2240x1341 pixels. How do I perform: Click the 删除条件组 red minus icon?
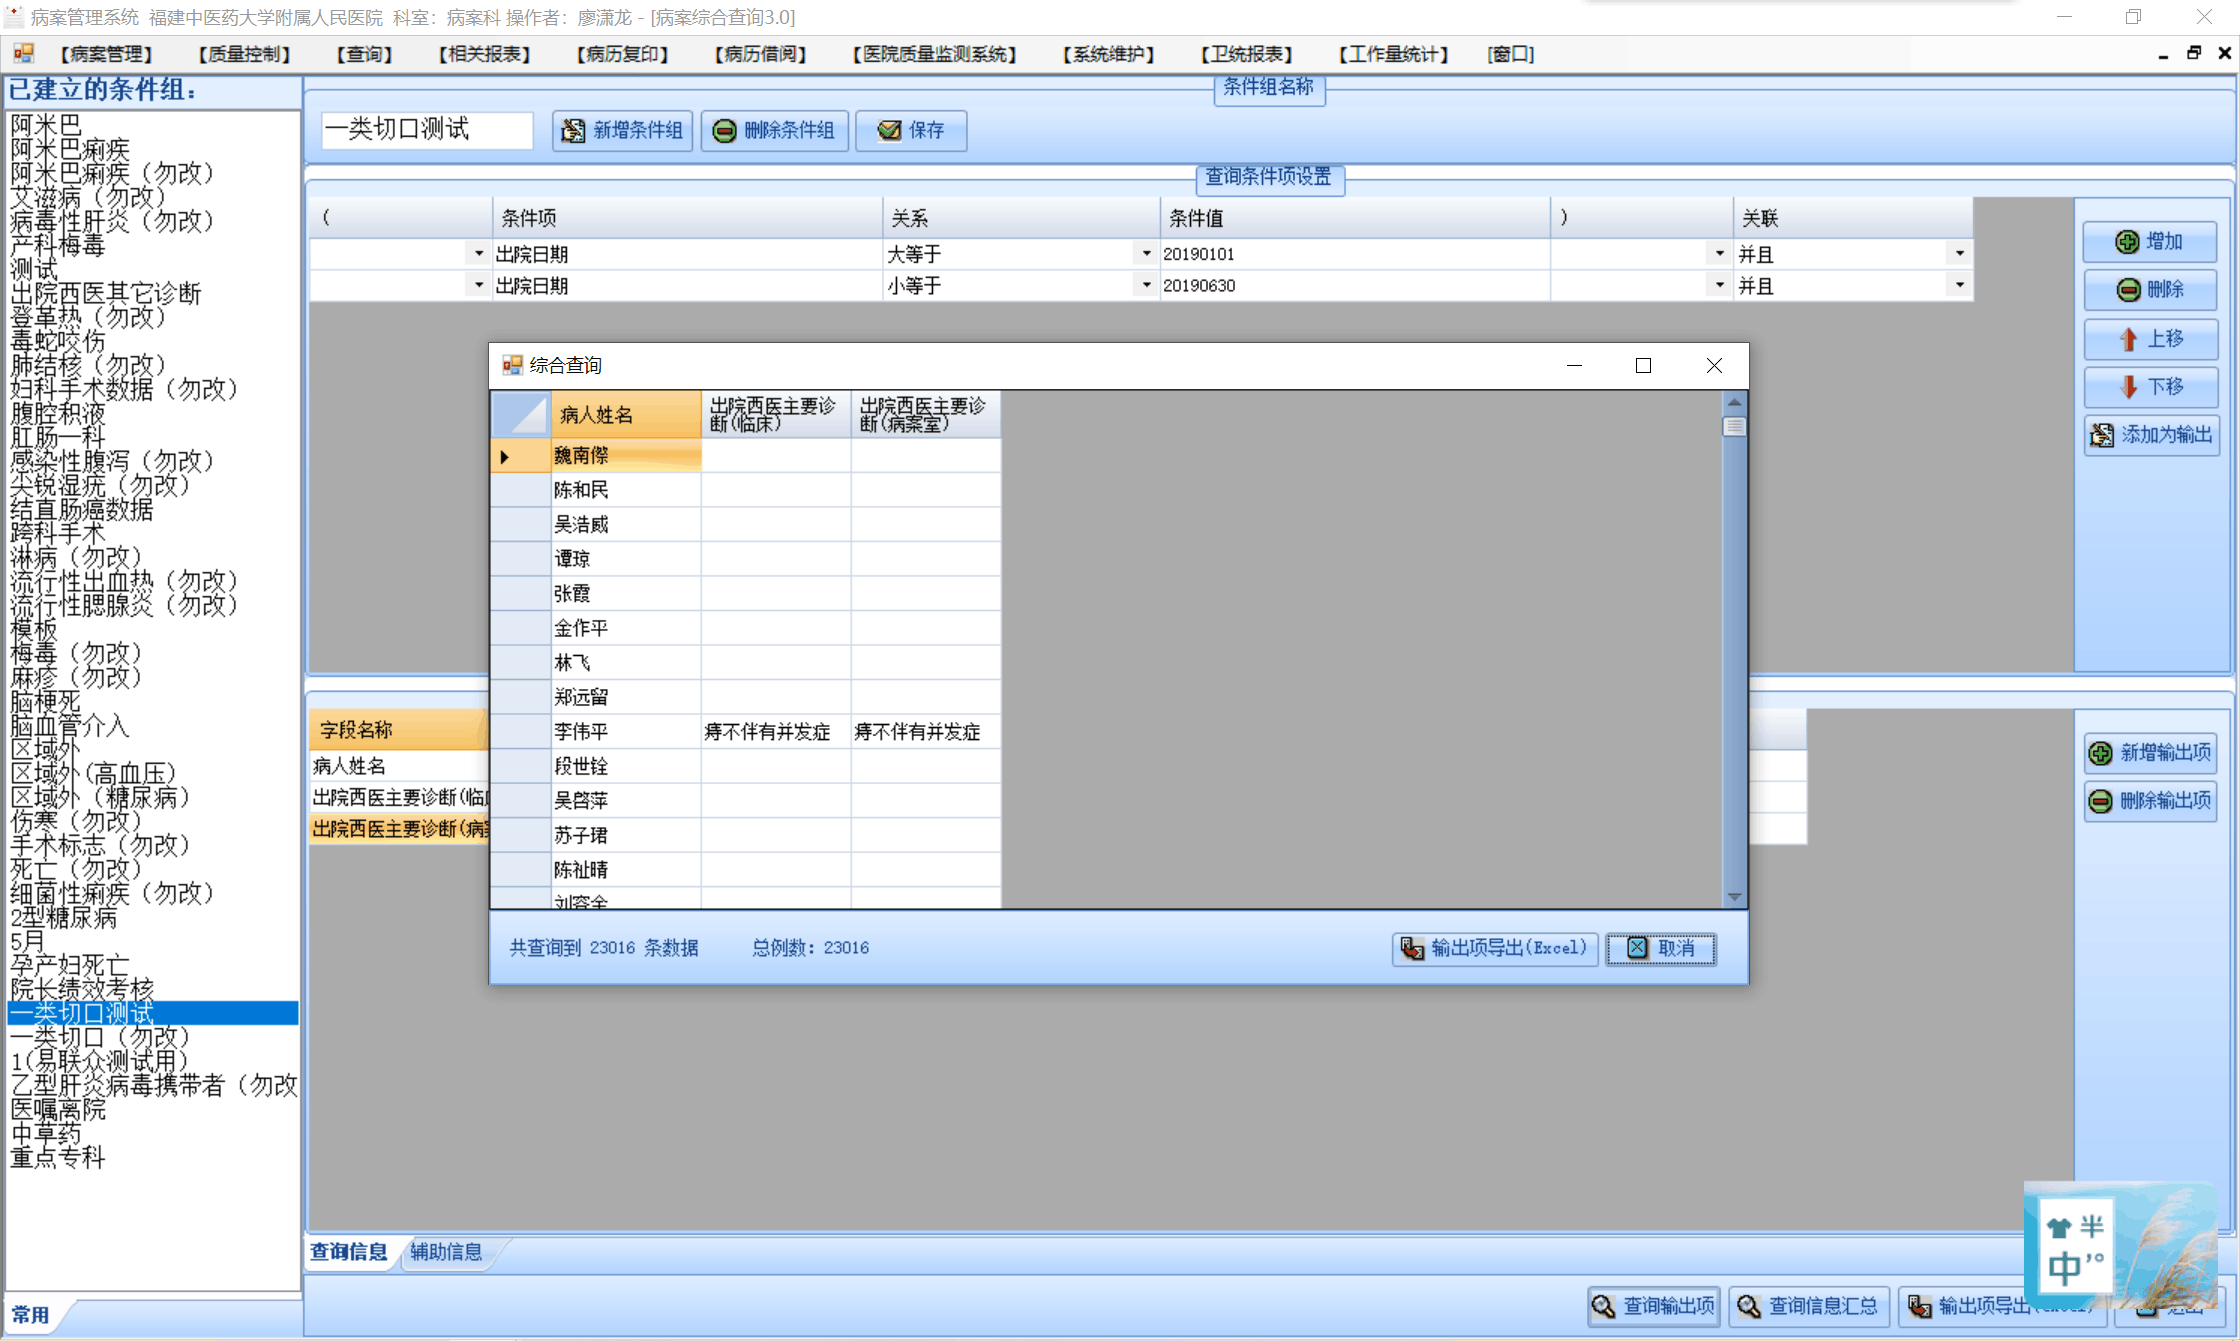click(x=725, y=131)
